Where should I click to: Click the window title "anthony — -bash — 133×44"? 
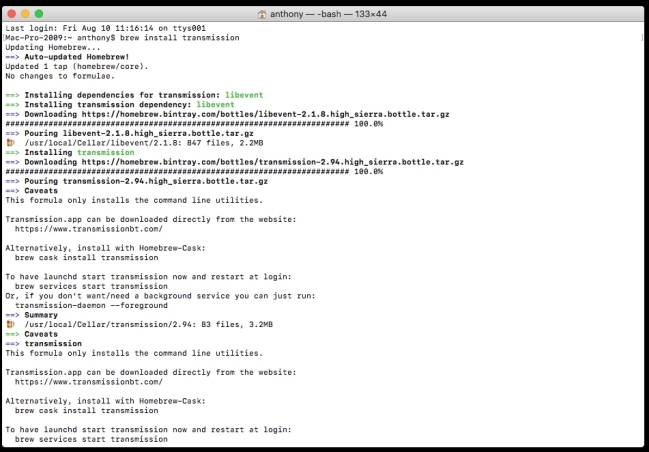328,14
